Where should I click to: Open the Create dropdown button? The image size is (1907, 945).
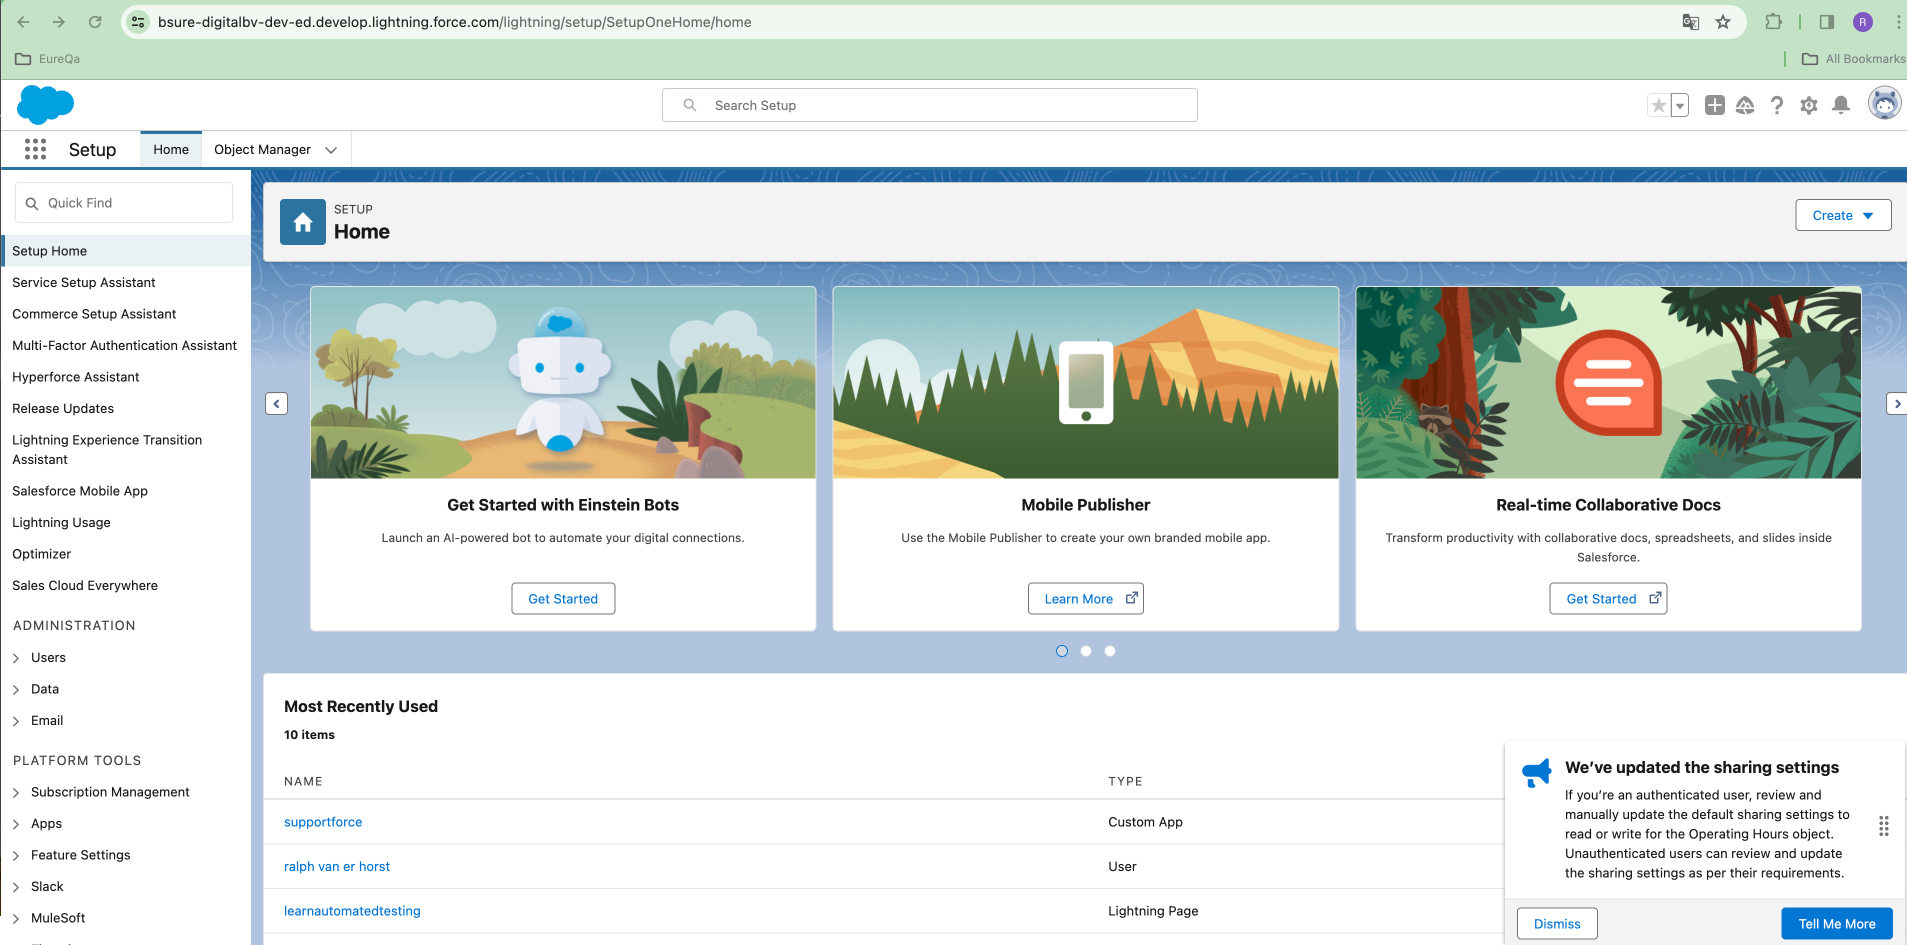1843,215
